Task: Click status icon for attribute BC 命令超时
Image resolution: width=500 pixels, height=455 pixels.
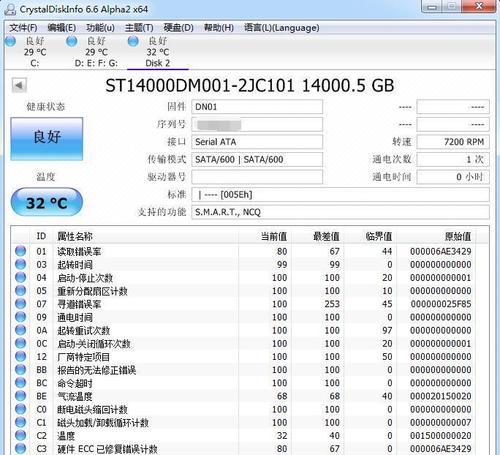Action: (x=21, y=383)
